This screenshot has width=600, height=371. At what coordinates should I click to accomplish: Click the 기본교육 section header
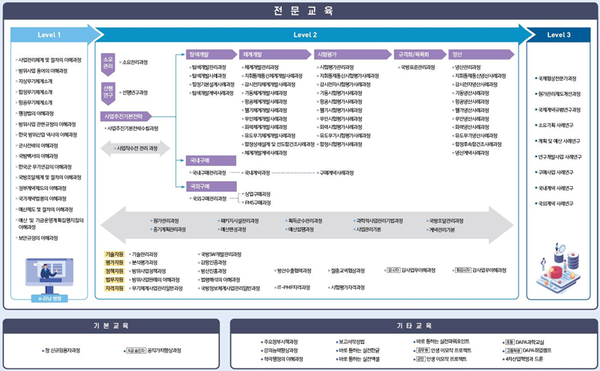pos(111,326)
